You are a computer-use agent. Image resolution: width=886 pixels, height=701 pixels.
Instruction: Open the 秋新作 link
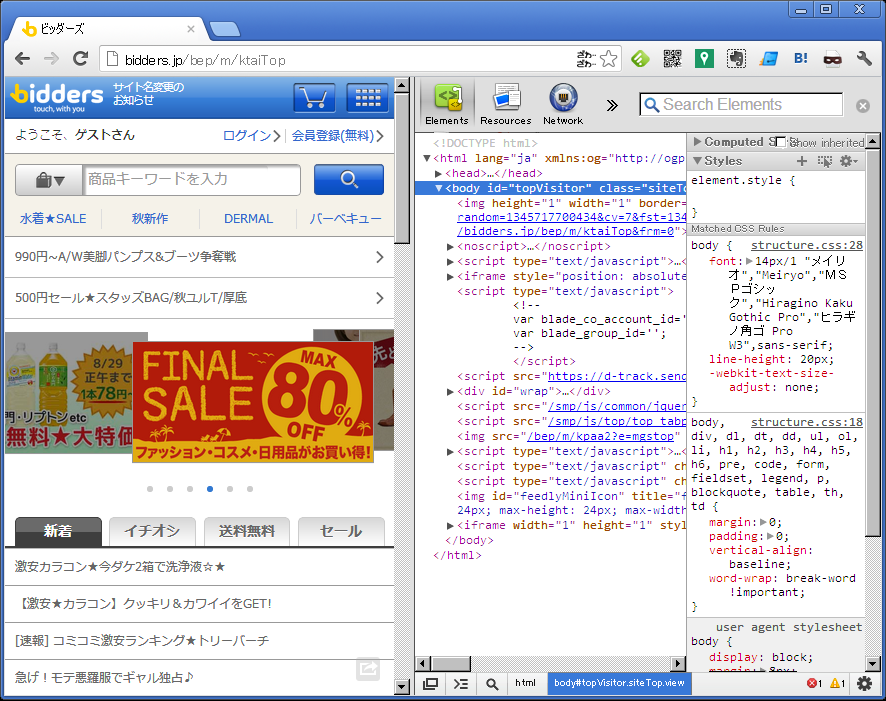pos(150,219)
